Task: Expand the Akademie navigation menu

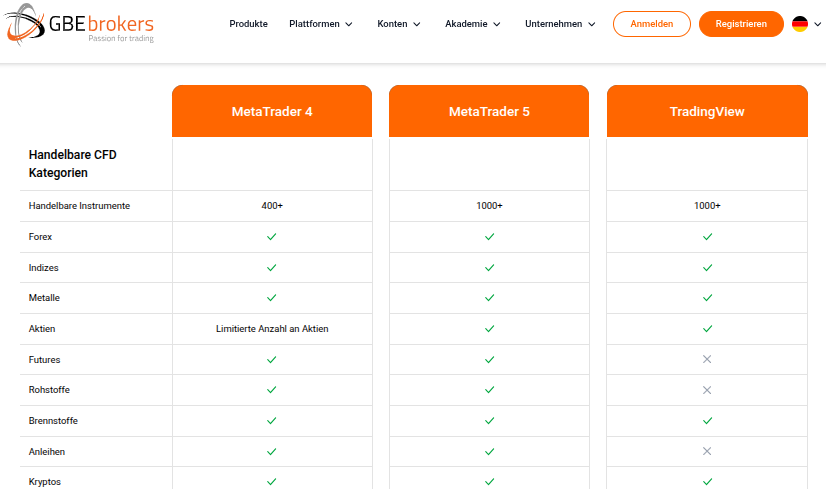Action: [x=473, y=24]
